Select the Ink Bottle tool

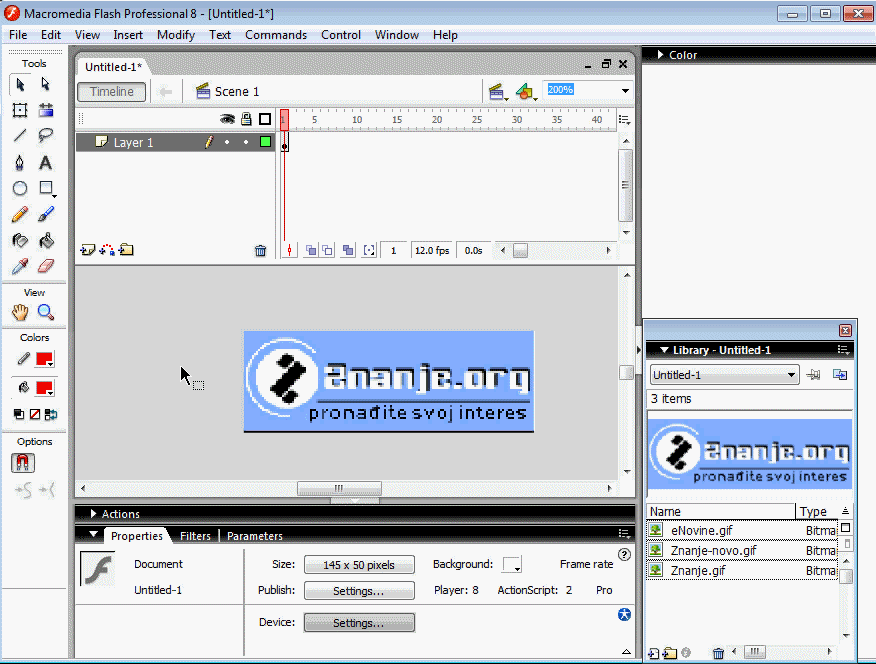coord(20,241)
